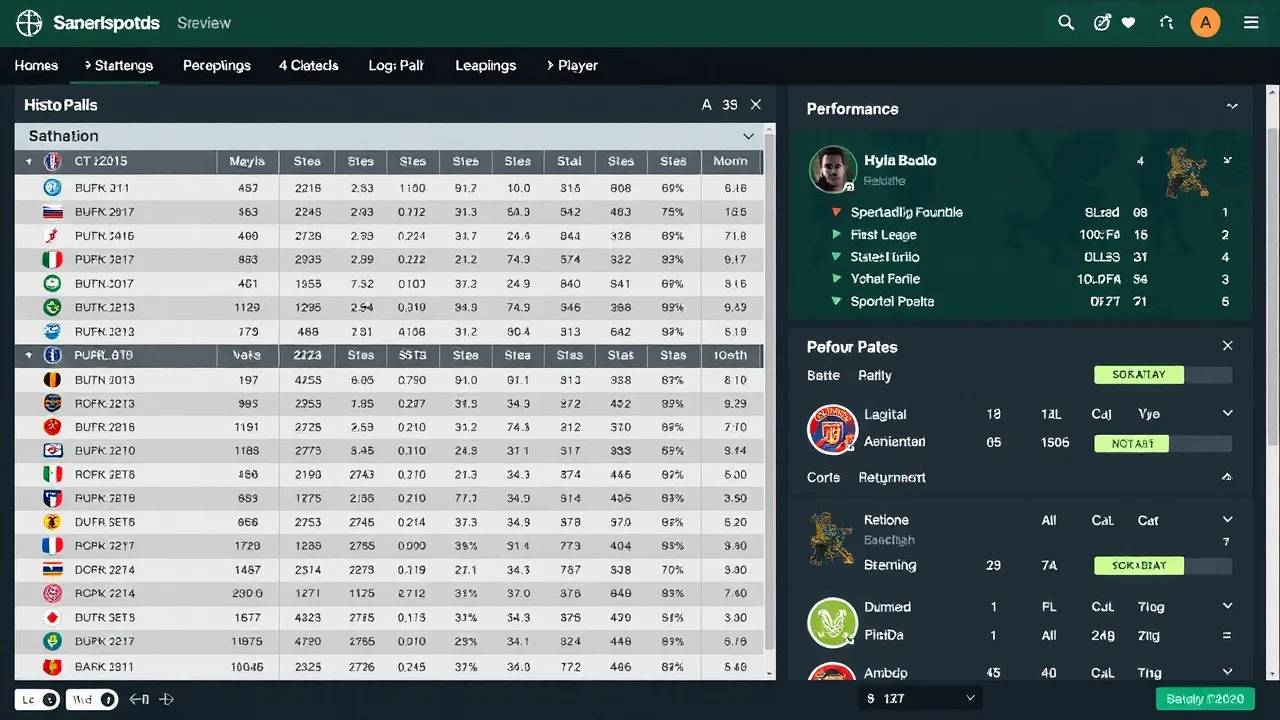Click the SOKATAY green progress bar under Batte
The height and width of the screenshot is (720, 1280).
coord(1164,375)
